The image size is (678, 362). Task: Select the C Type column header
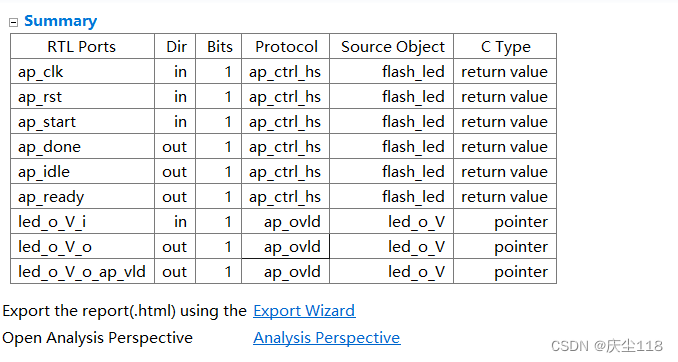pos(505,46)
